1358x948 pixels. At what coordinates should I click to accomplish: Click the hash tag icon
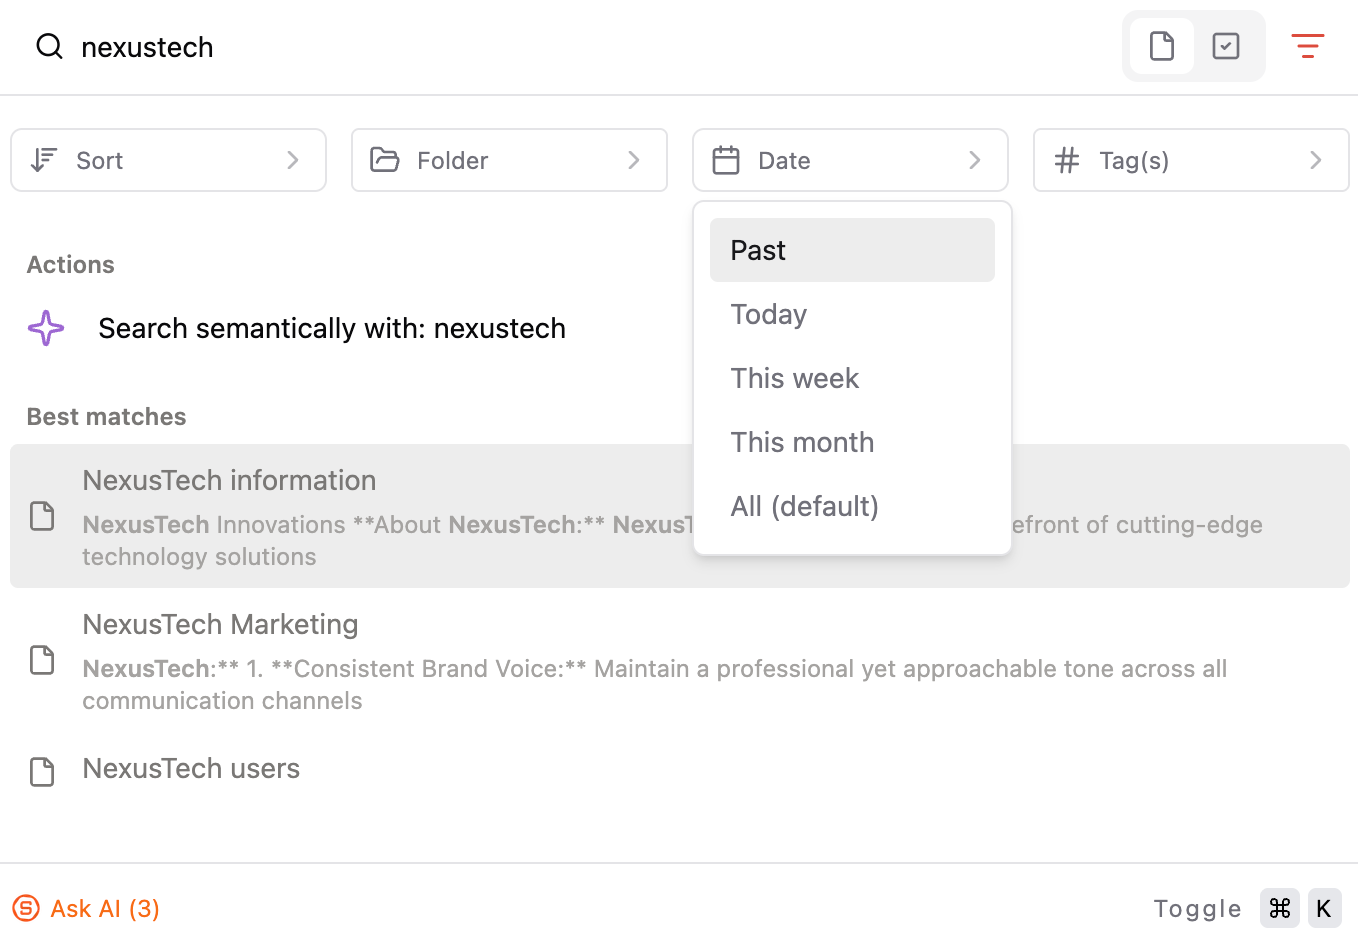click(x=1067, y=160)
